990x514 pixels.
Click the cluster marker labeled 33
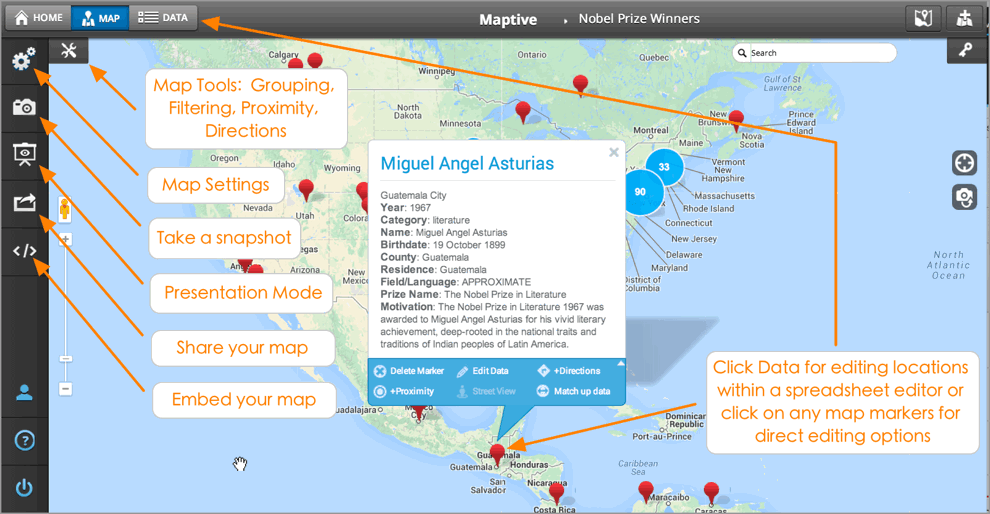tap(664, 167)
